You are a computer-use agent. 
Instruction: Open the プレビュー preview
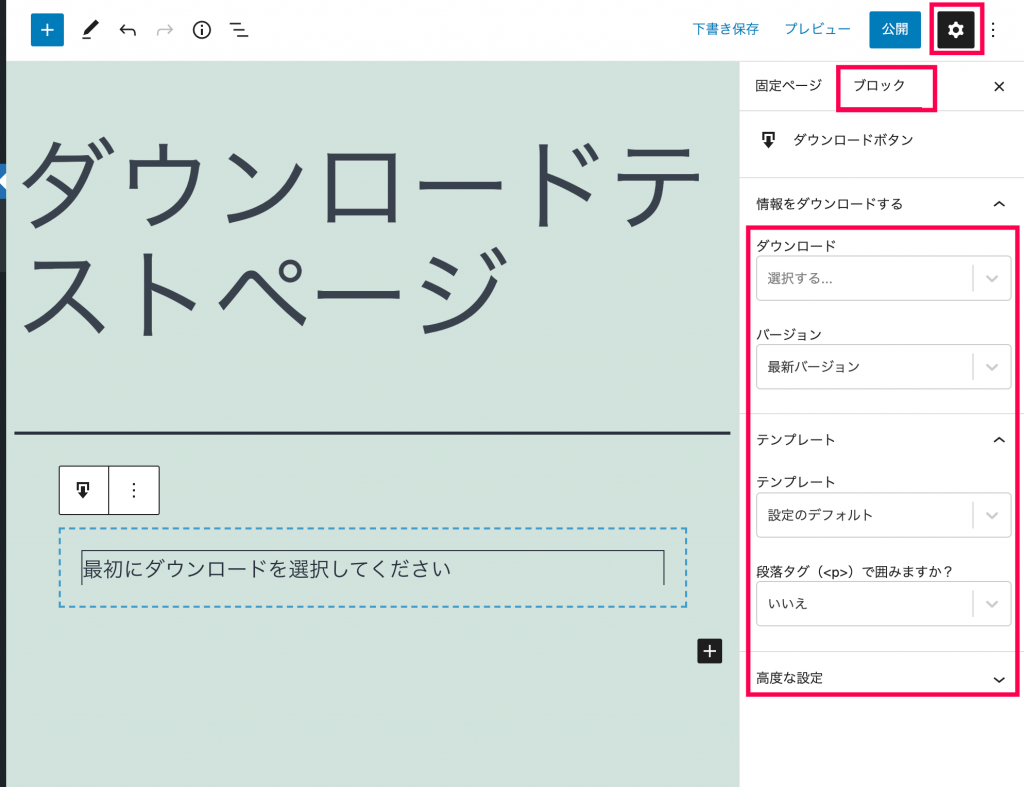[x=817, y=29]
